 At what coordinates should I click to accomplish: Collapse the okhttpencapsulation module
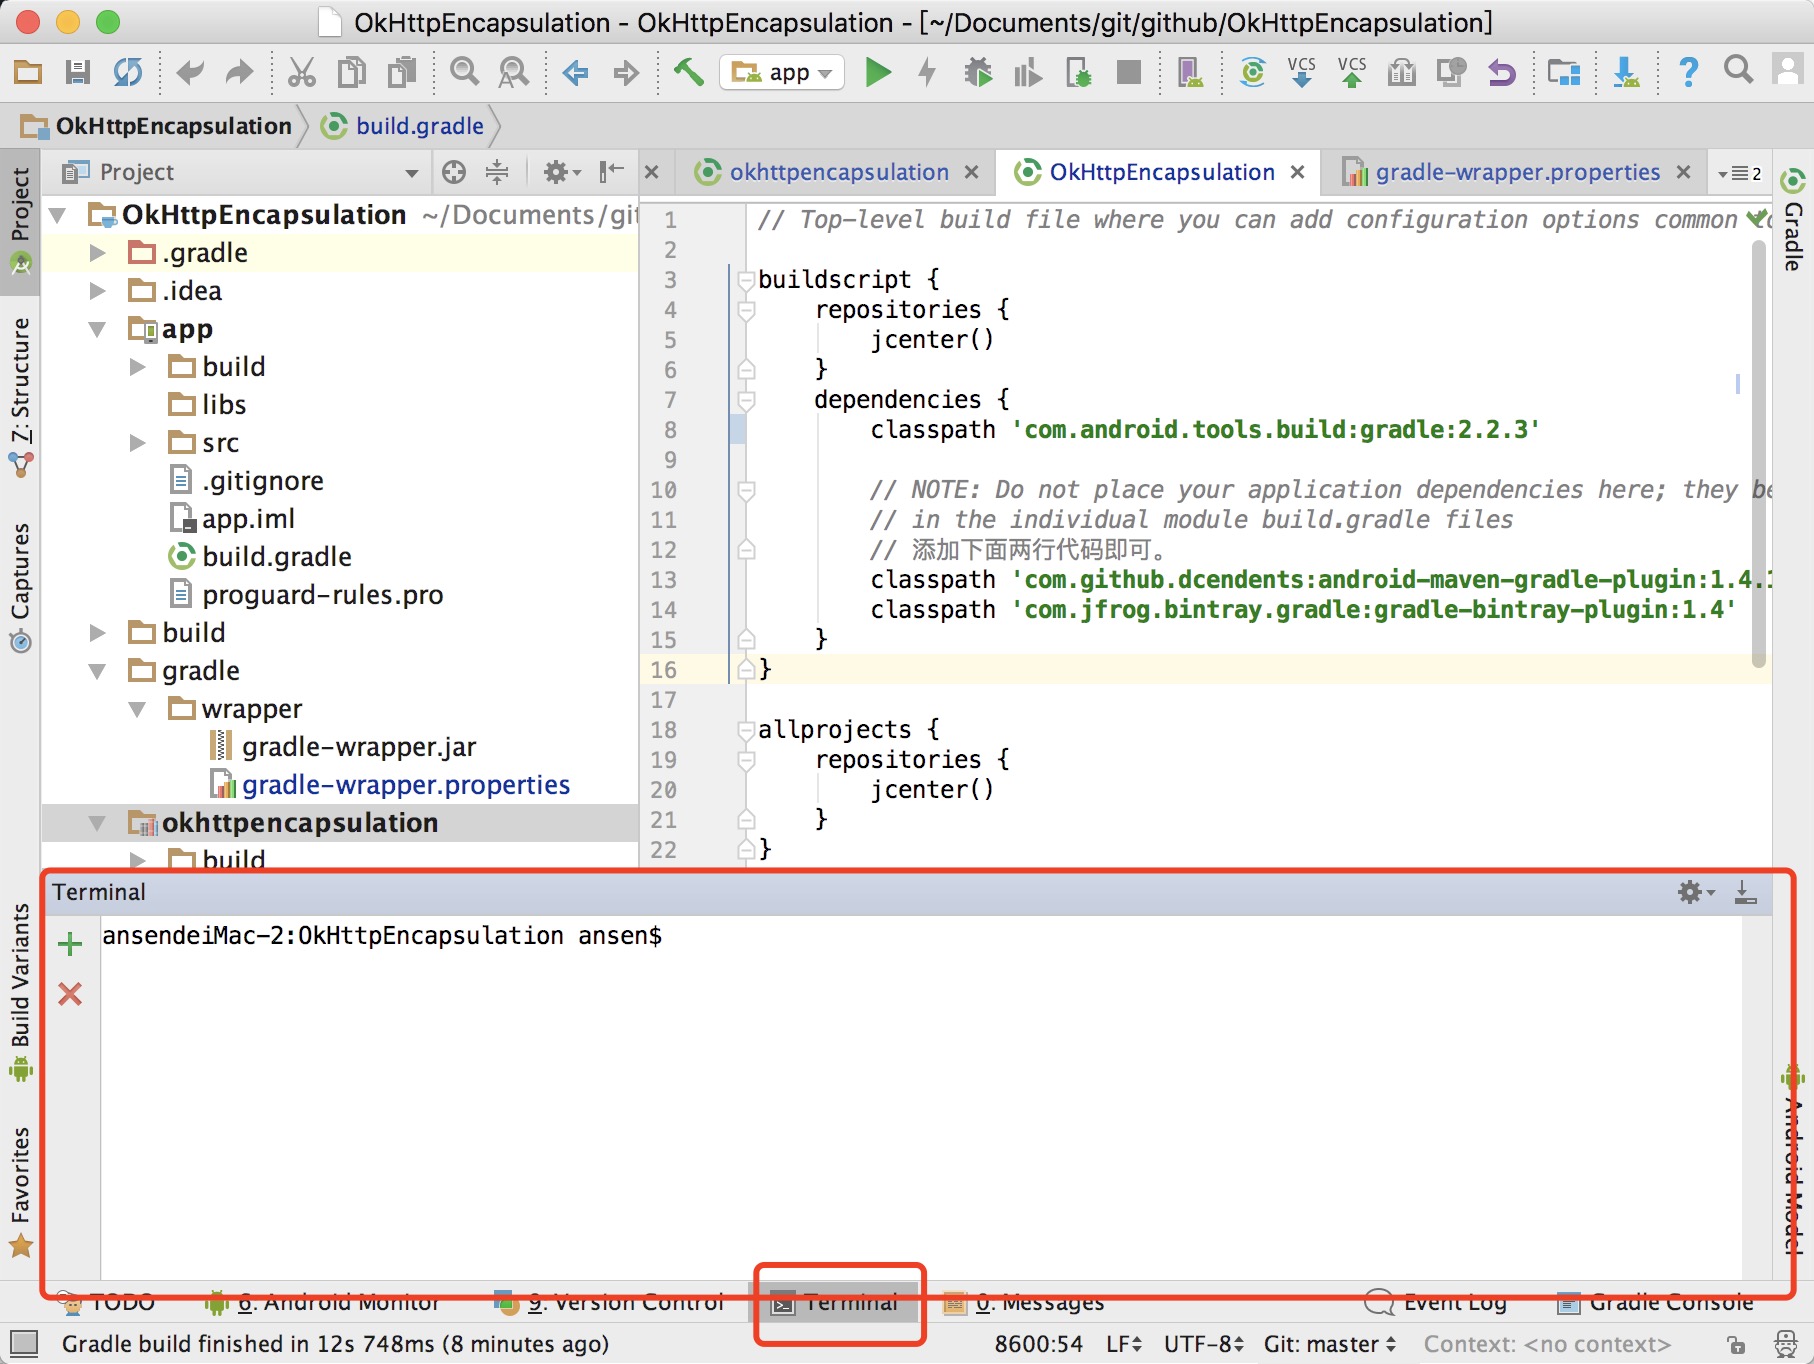[97, 823]
